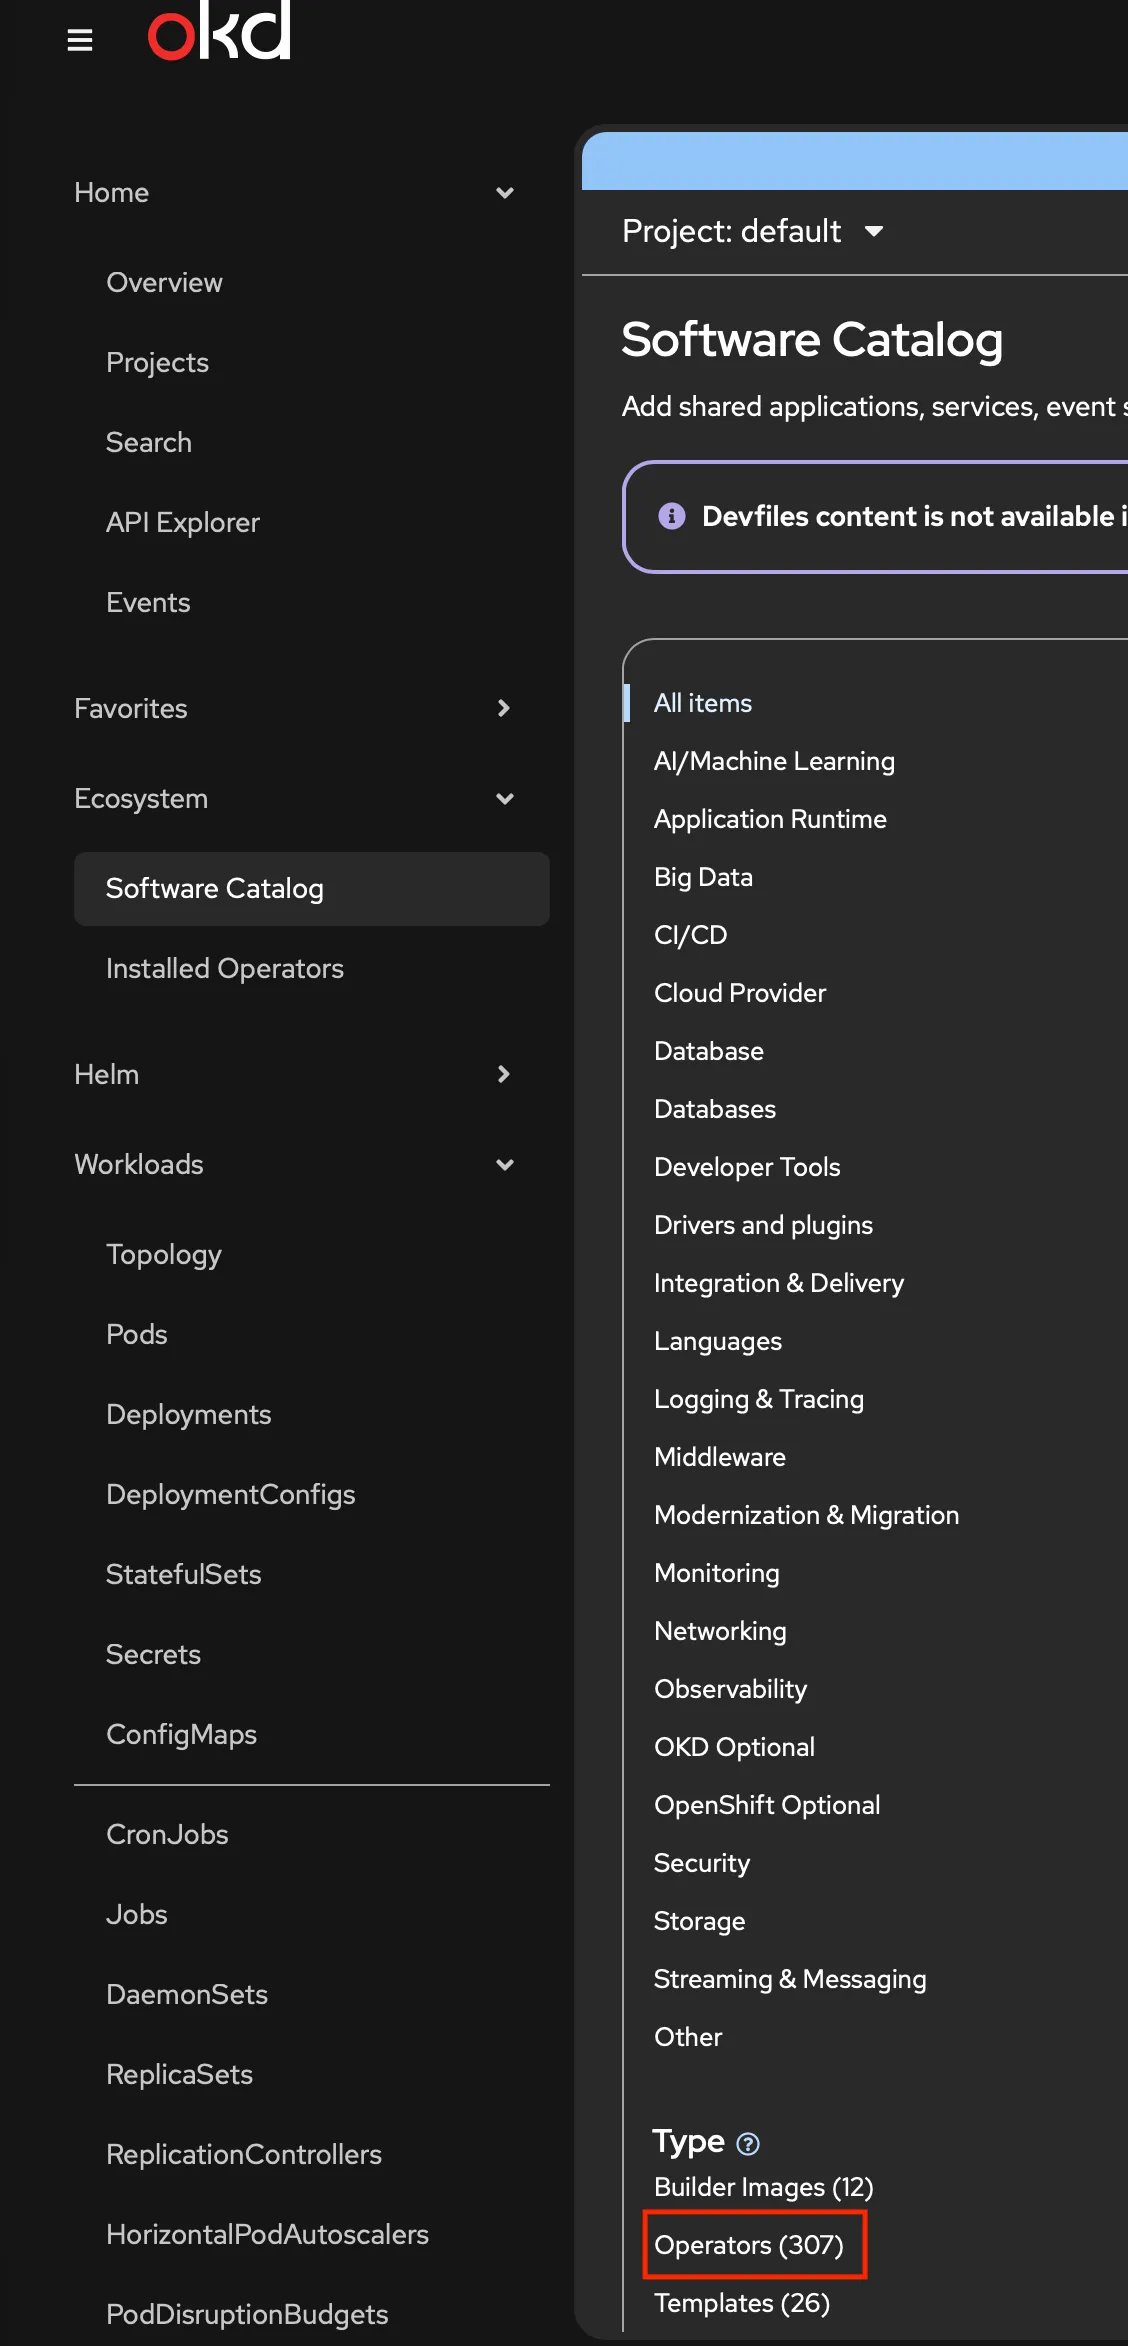Go to Pods
Viewport: 1128px width, 2346px height.
(x=136, y=1334)
